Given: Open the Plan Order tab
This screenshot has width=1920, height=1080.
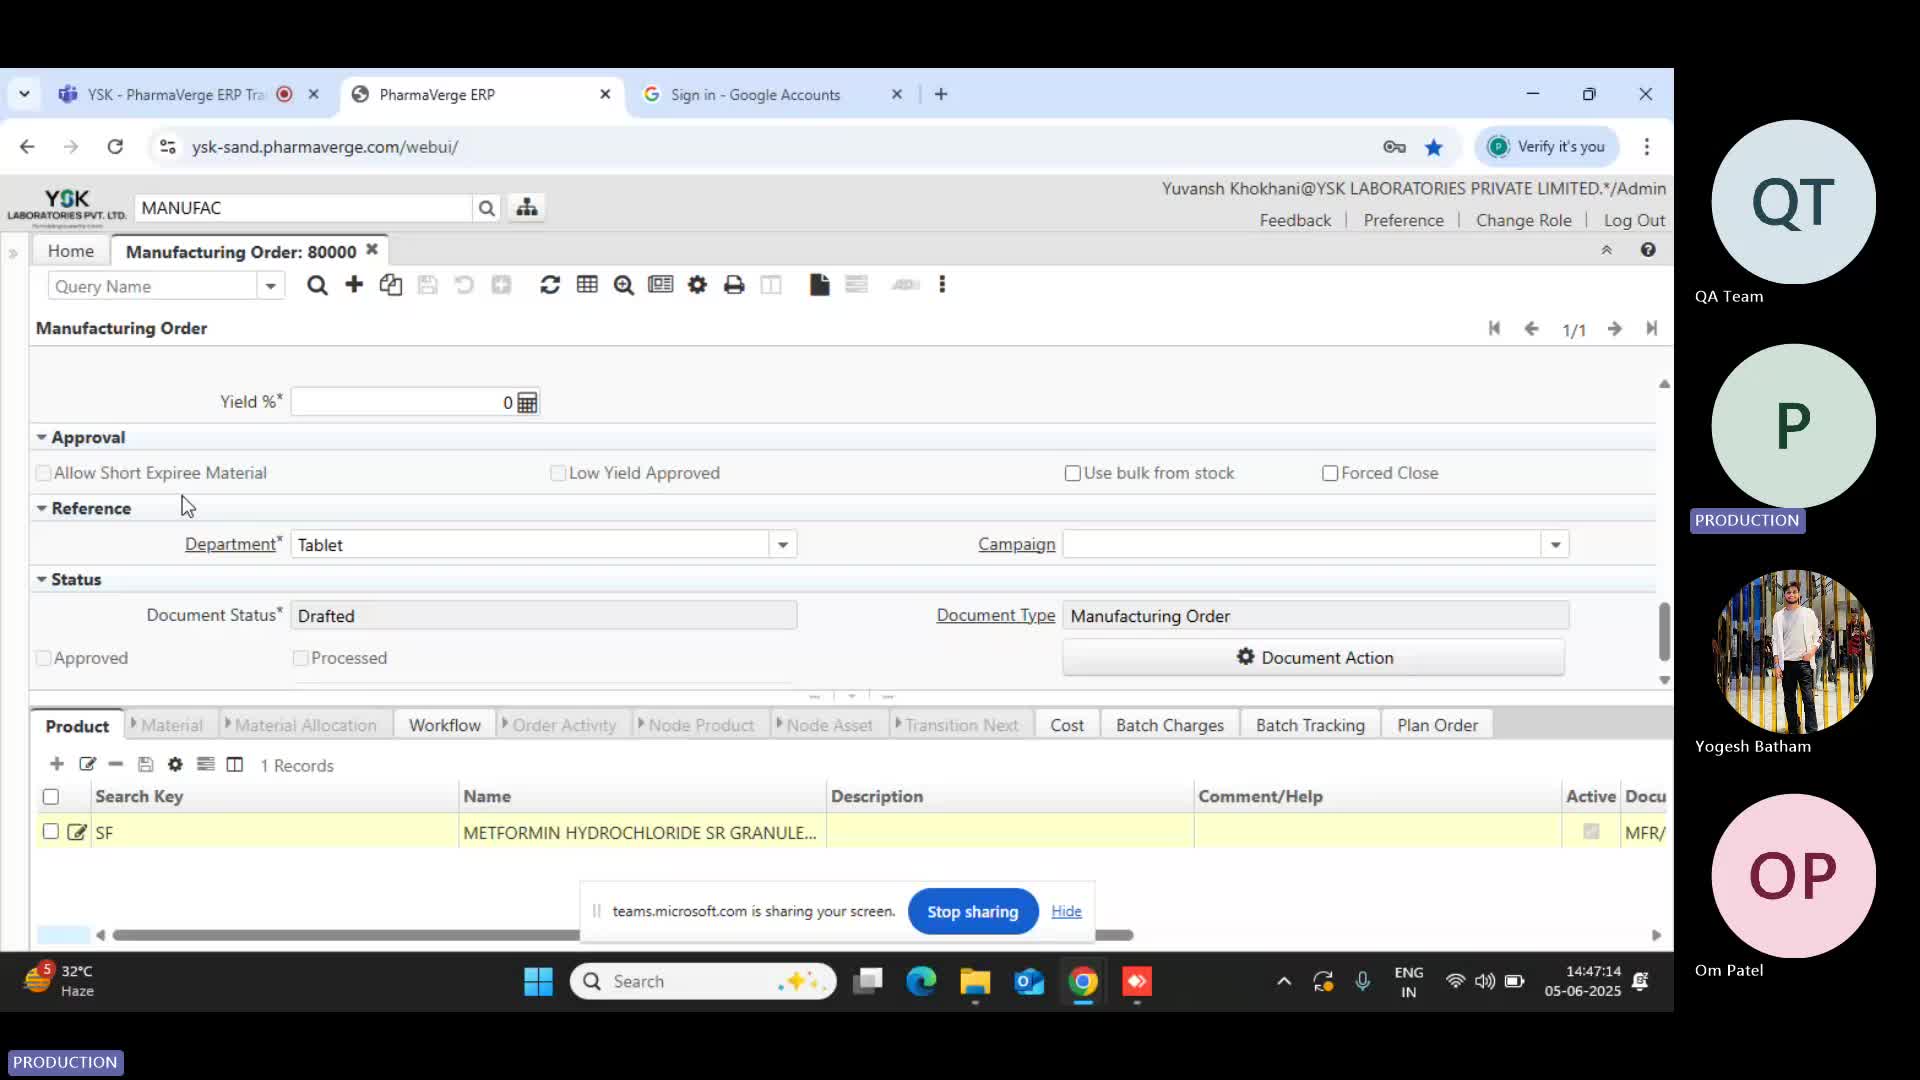Looking at the screenshot, I should (x=1437, y=725).
